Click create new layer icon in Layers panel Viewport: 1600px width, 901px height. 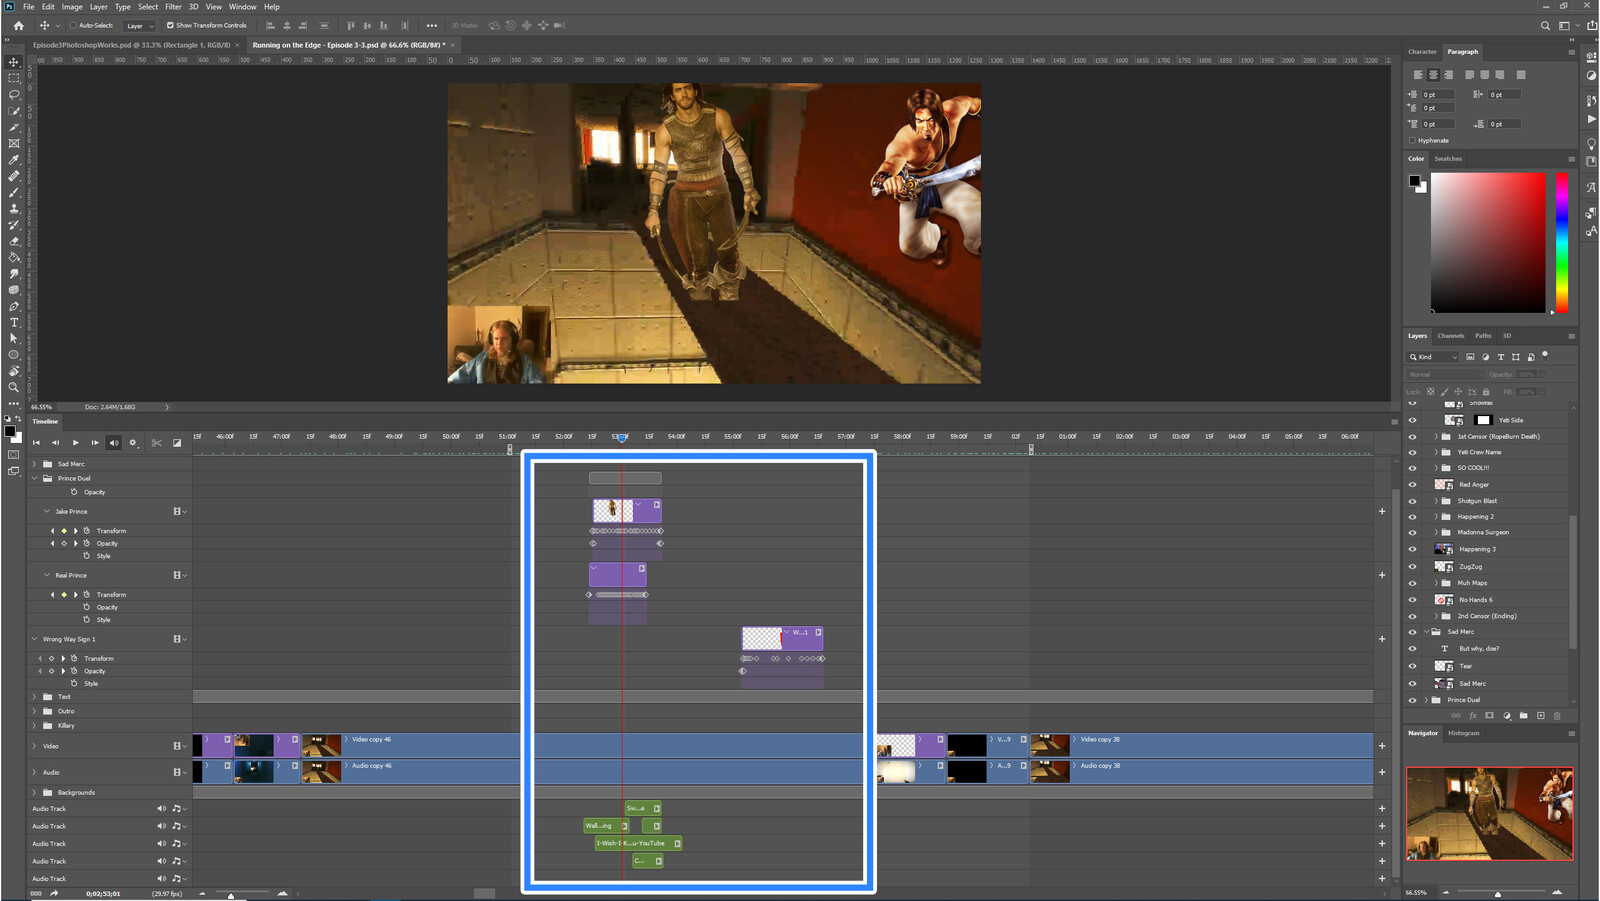coord(1541,716)
